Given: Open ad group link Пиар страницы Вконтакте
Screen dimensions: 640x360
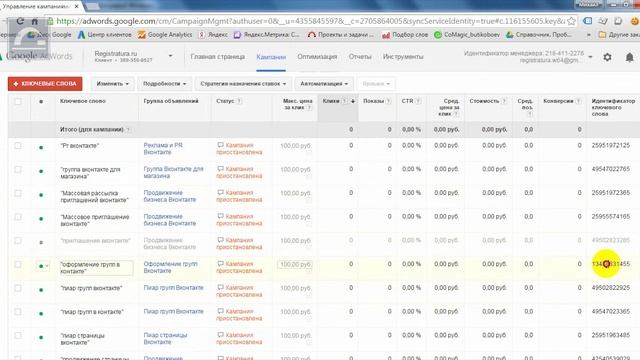Looking at the screenshot, I should click(x=165, y=338).
